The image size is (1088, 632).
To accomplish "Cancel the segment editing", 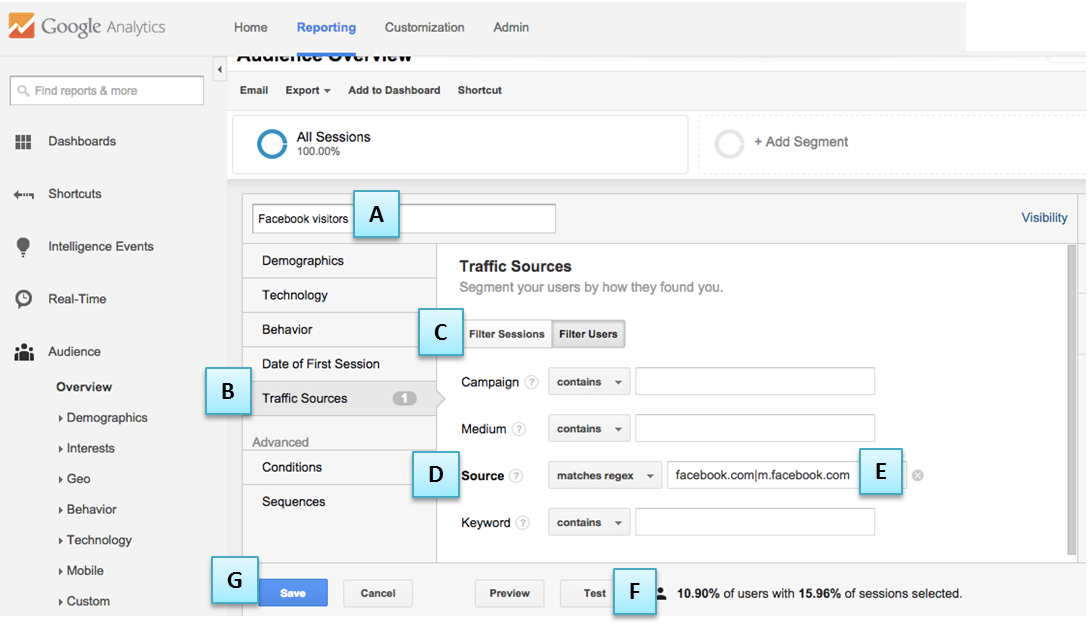I will [378, 593].
